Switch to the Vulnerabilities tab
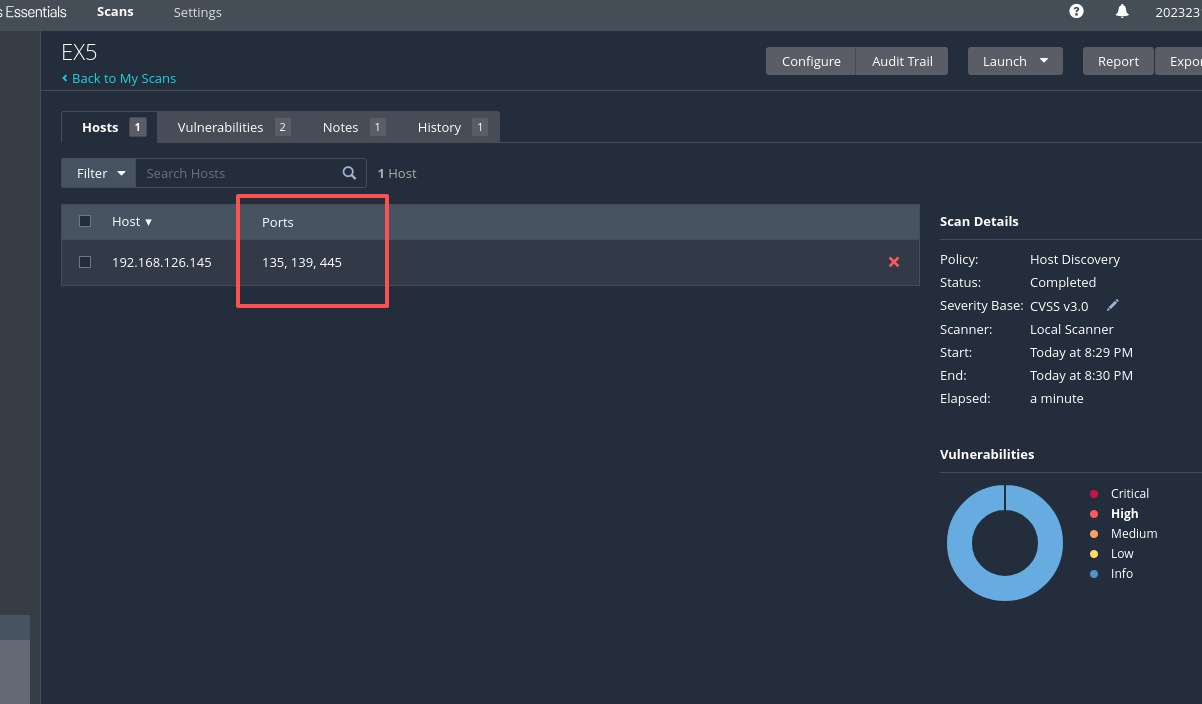The height and width of the screenshot is (704, 1202). click(x=233, y=127)
